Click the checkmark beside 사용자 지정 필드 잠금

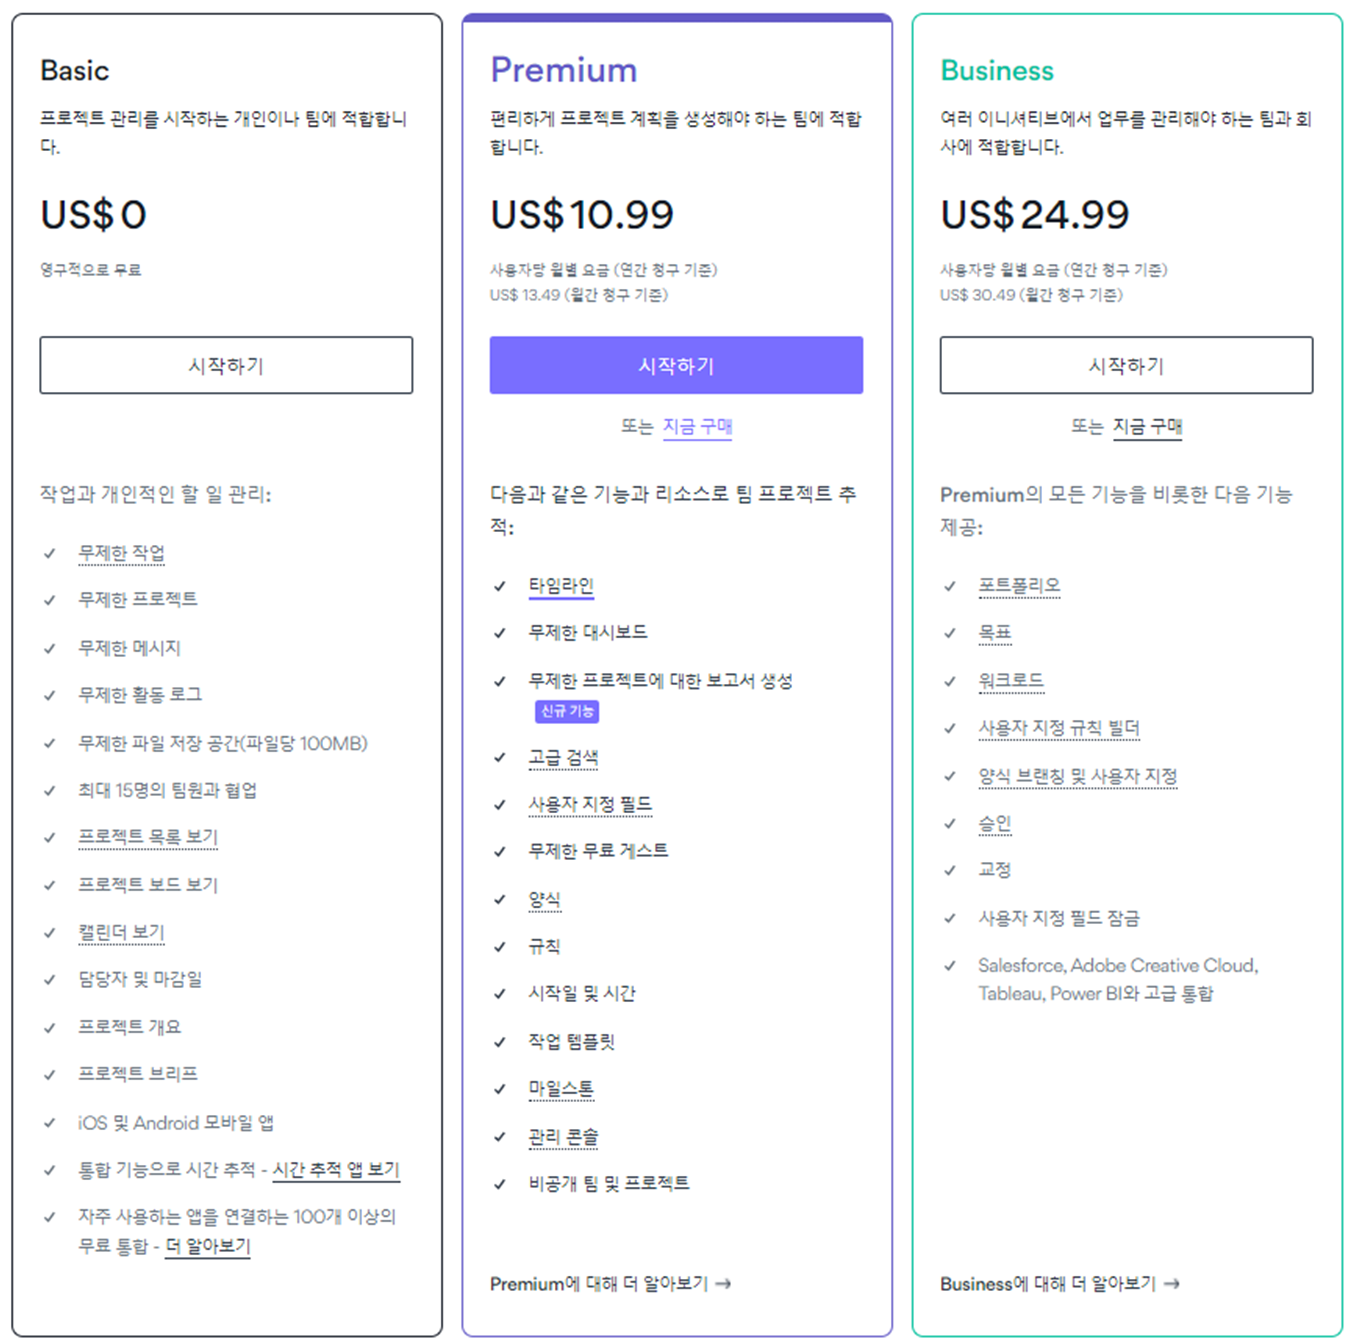tap(950, 918)
